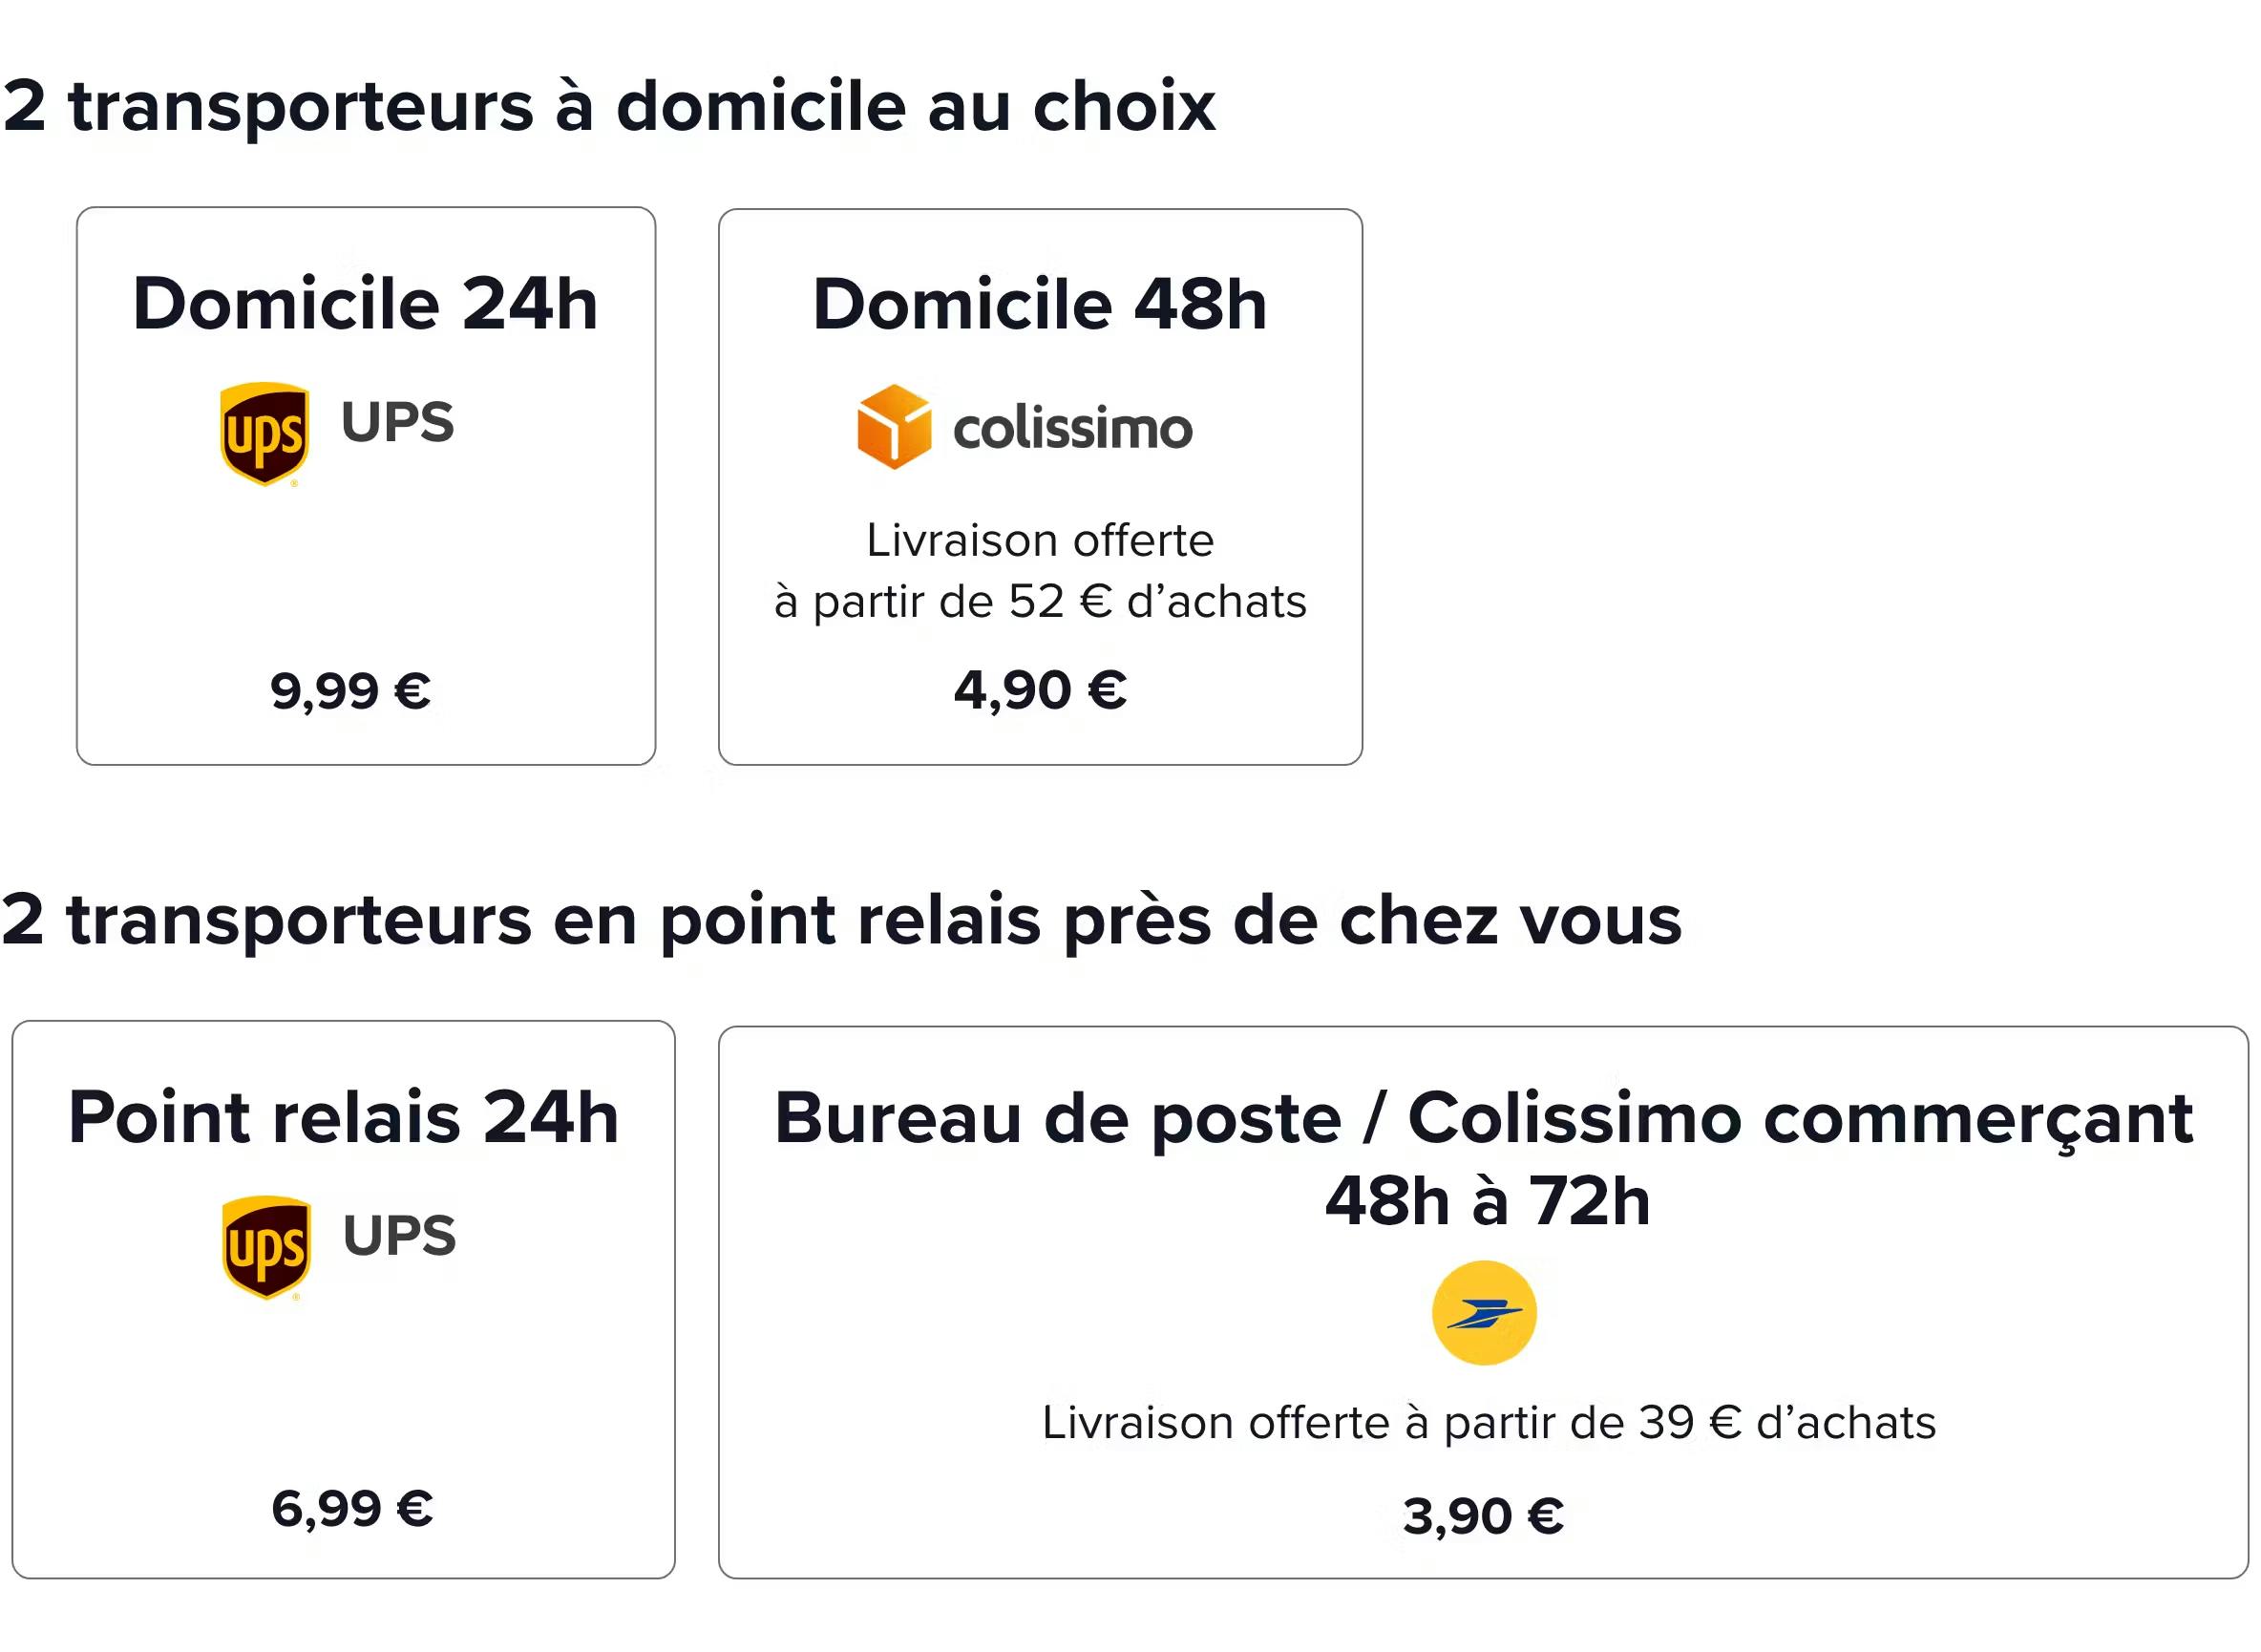Click the 6,99 € price

(x=352, y=1509)
